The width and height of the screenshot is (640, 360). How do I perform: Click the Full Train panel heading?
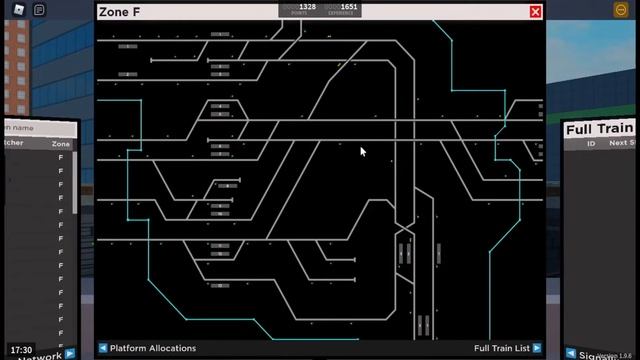tap(600, 129)
